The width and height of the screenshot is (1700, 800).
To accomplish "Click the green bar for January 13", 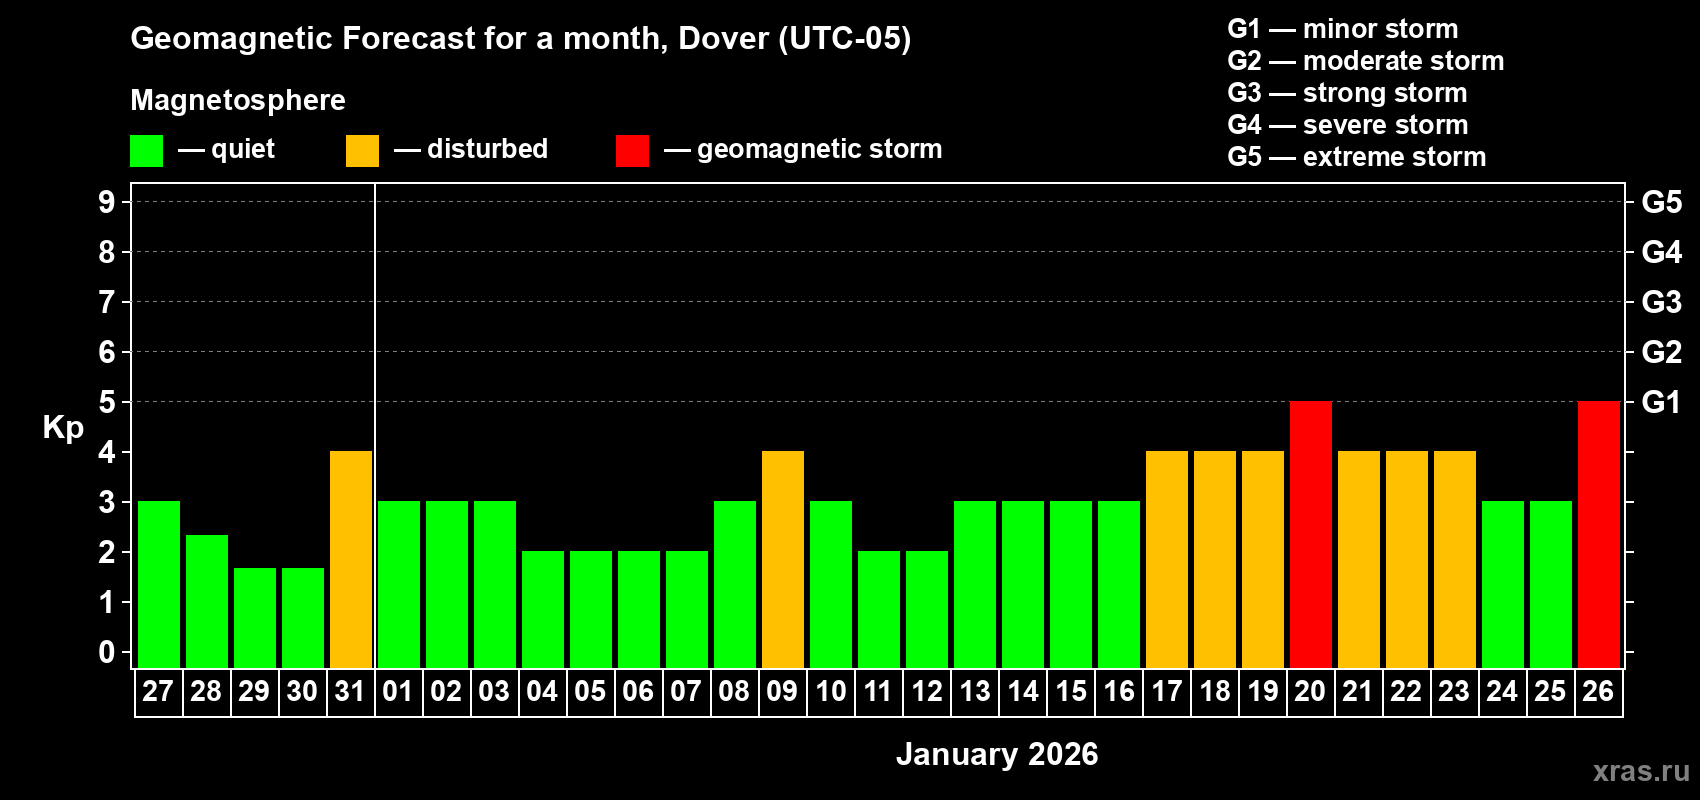I will click(975, 584).
